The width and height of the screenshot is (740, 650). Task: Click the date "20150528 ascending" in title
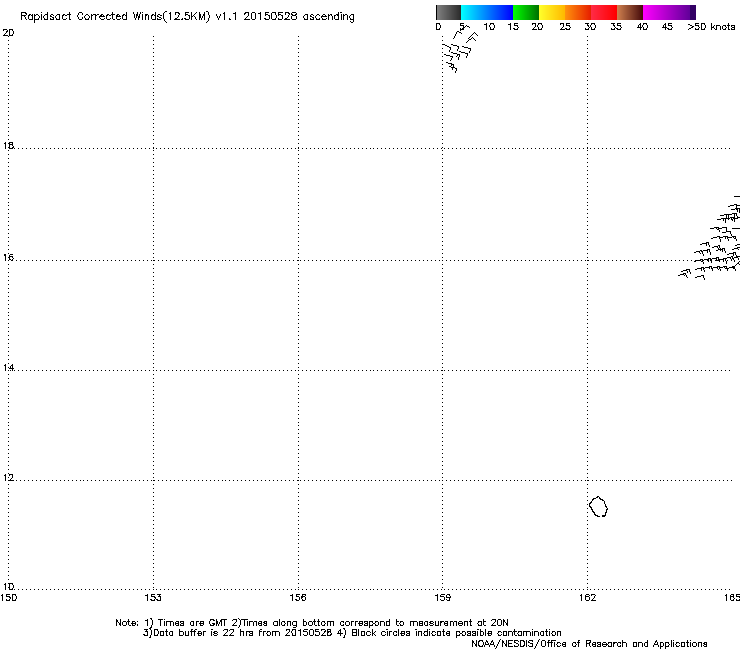(x=299, y=17)
